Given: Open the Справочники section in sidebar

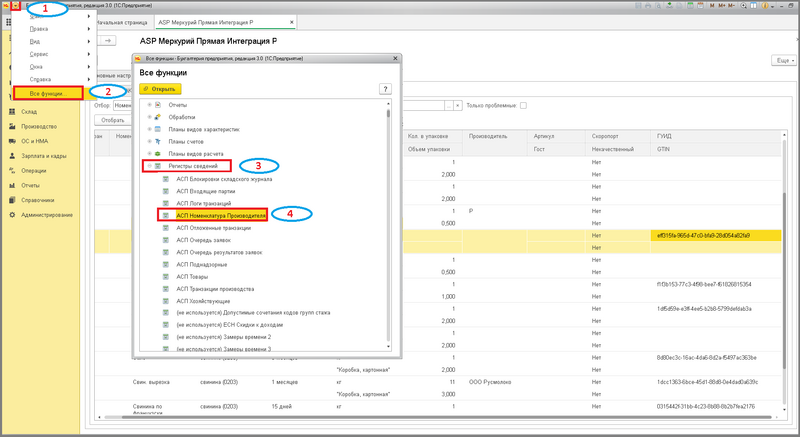Looking at the screenshot, I should (38, 200).
